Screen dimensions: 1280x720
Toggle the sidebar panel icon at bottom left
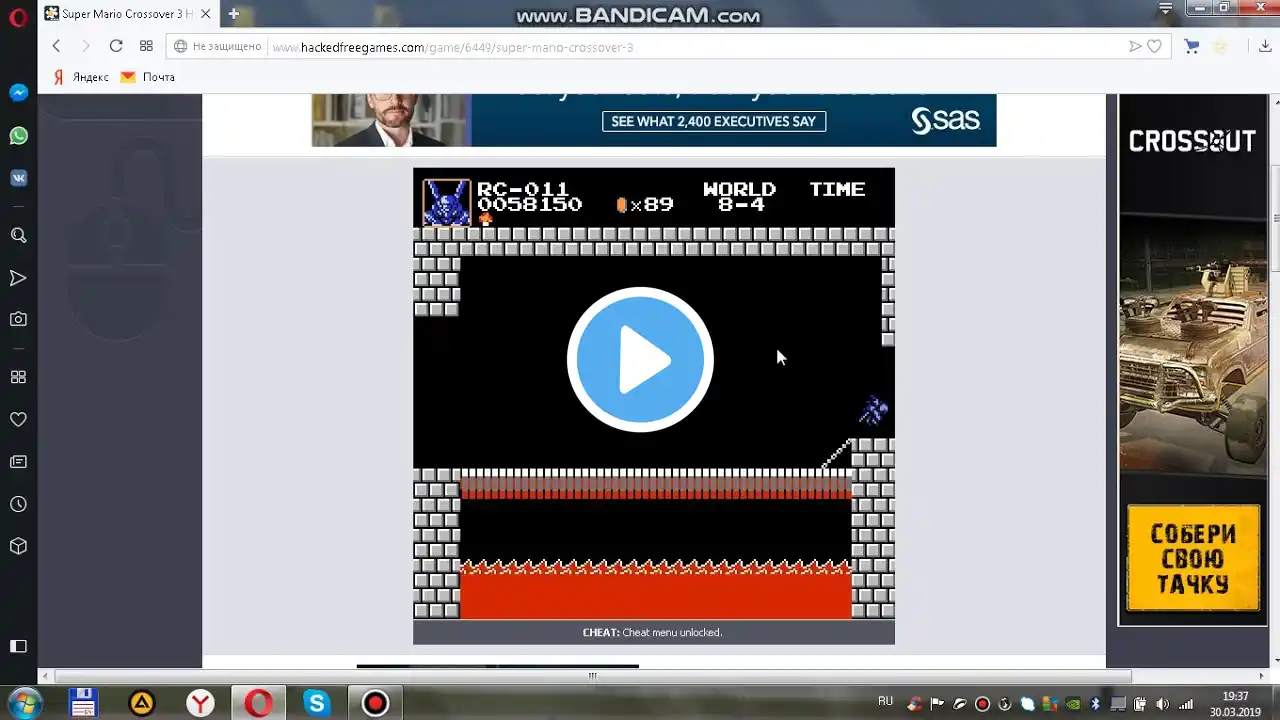tap(18, 646)
